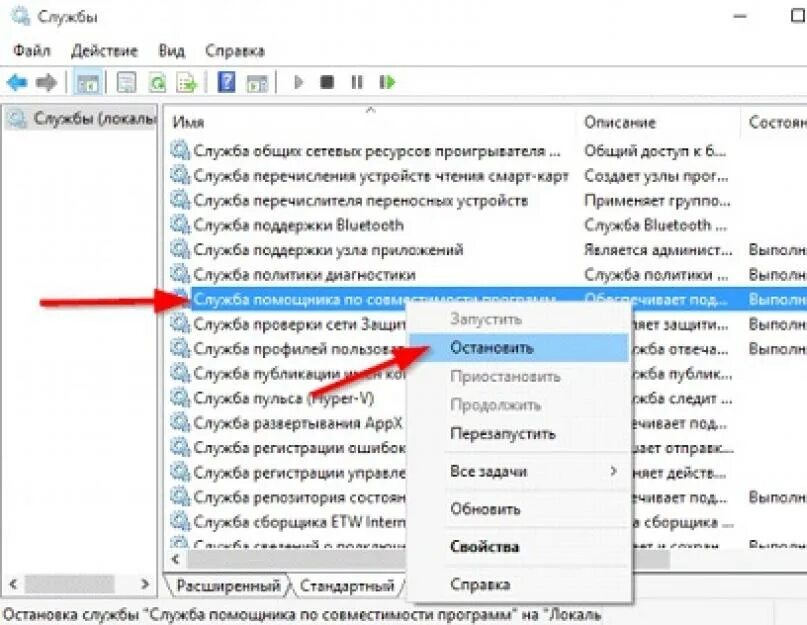Image resolution: width=807 pixels, height=625 pixels.
Task: Click the Stop service square icon
Action: click(x=327, y=82)
